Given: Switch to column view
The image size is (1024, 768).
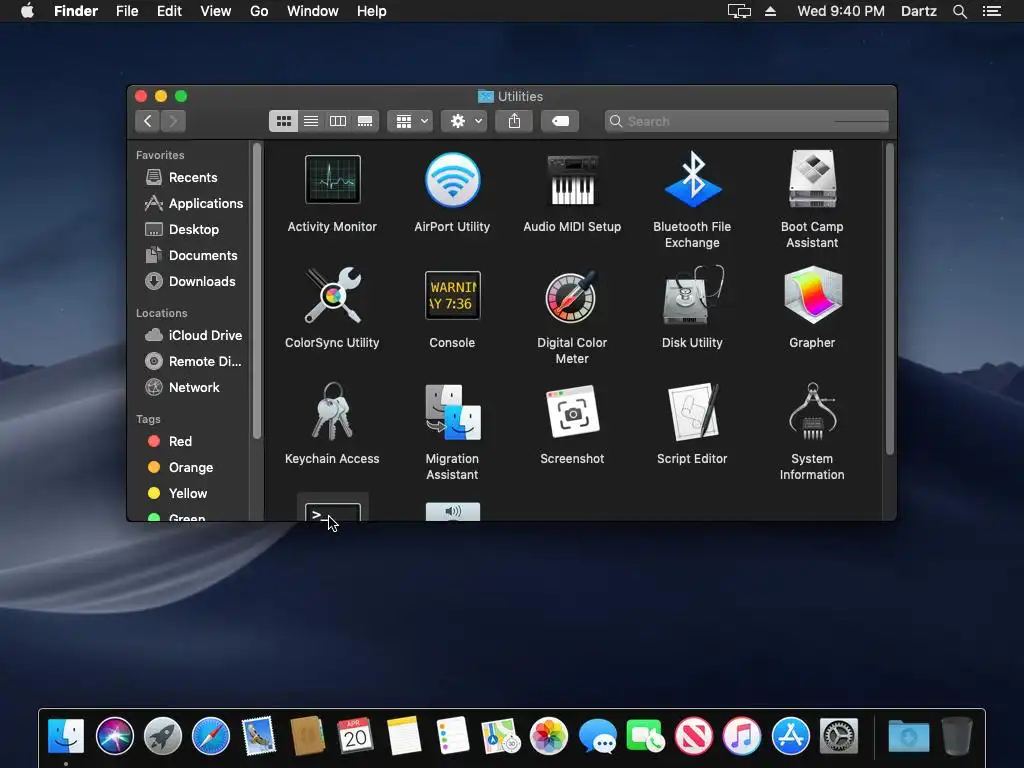Looking at the screenshot, I should click(x=338, y=121).
